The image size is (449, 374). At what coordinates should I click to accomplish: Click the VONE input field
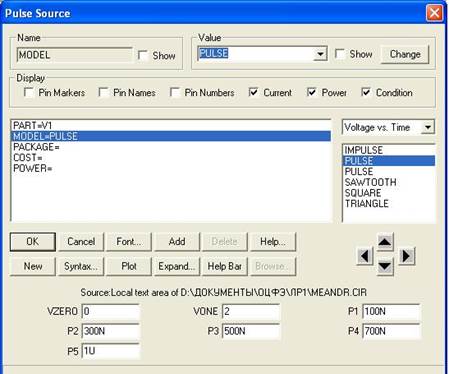click(x=251, y=312)
